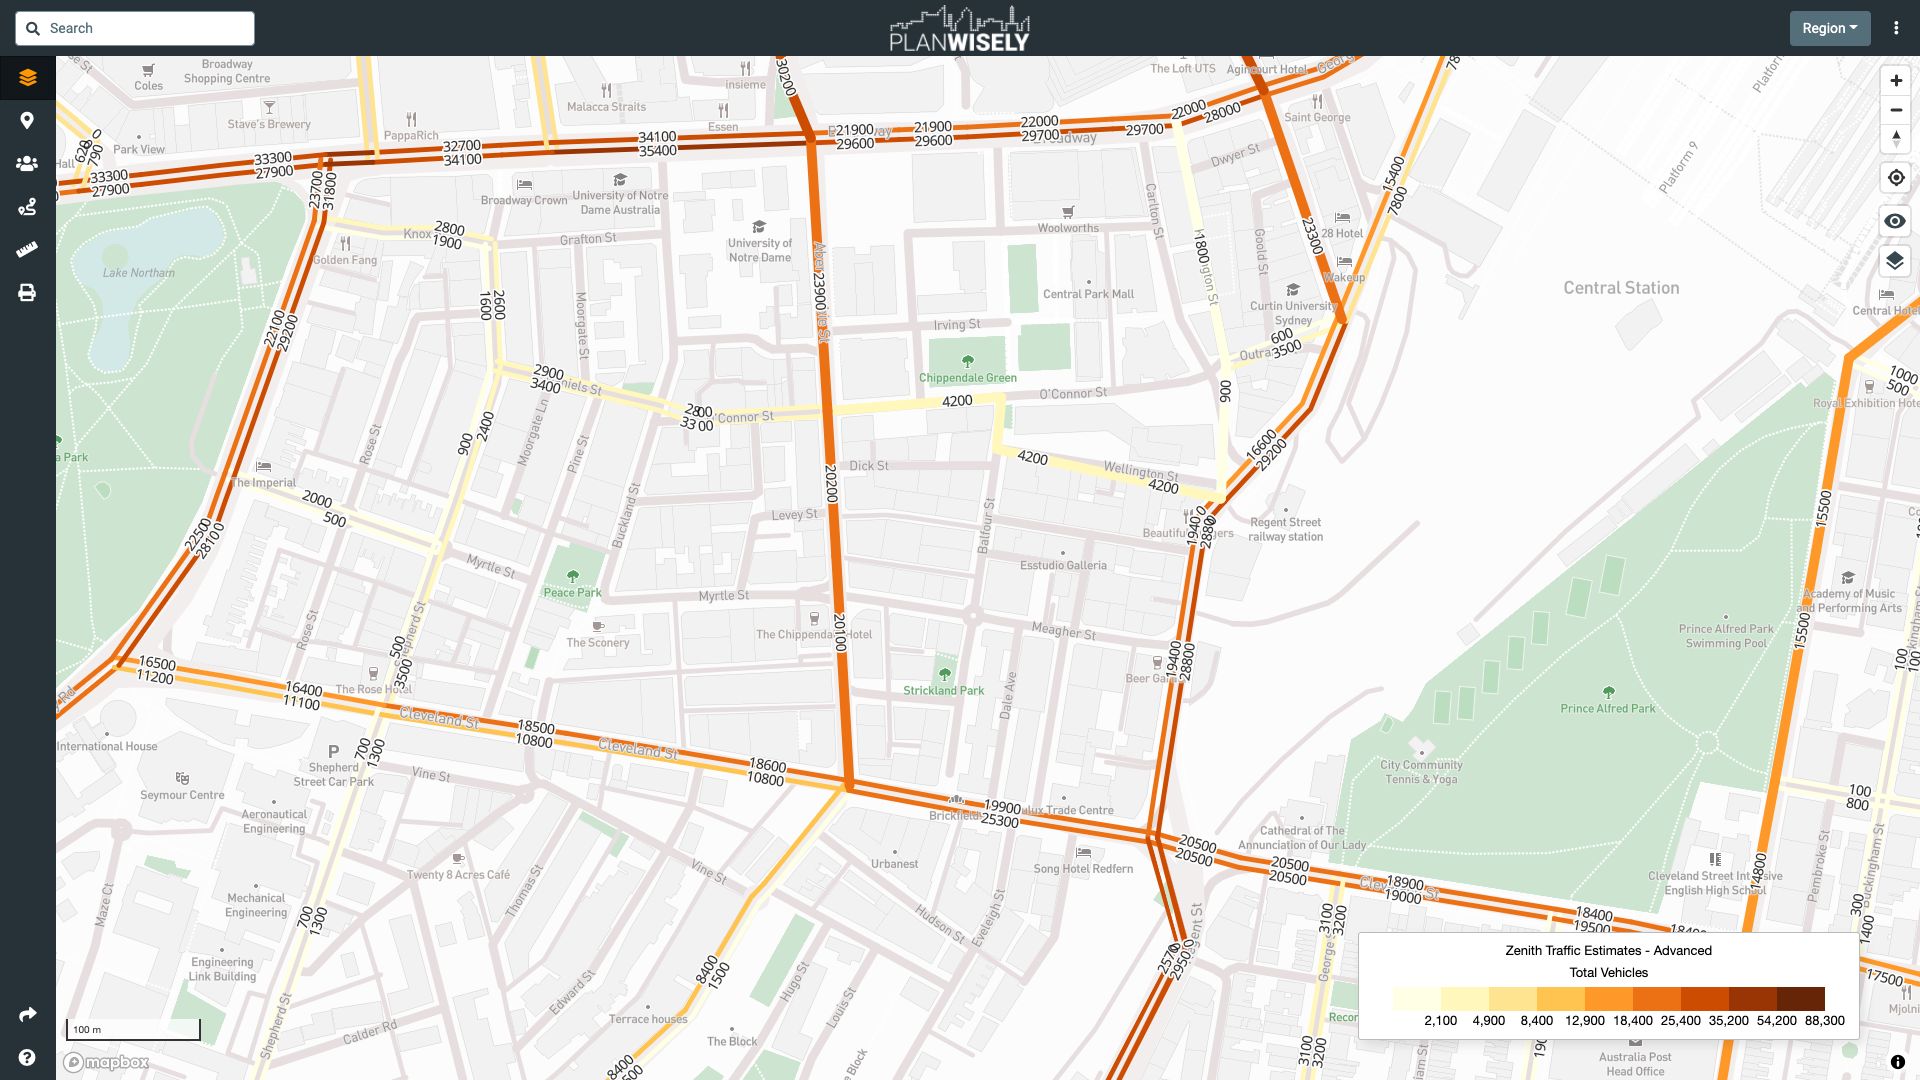Open the demographics people icon
The image size is (1920, 1080).
click(x=27, y=164)
